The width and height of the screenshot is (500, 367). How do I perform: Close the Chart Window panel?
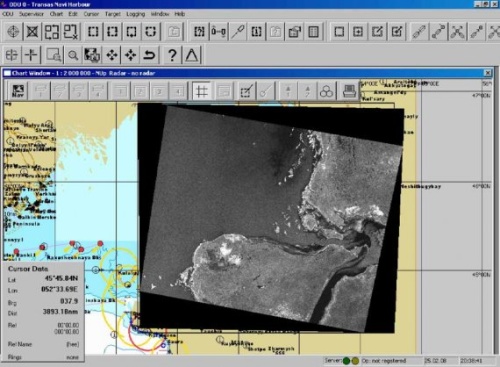click(488, 73)
